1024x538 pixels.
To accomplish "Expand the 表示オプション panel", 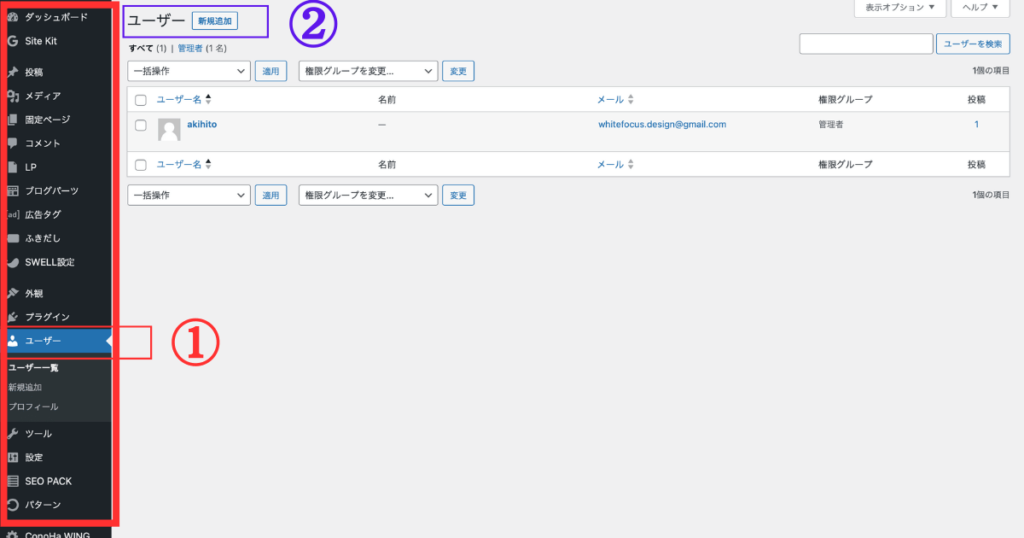I will pos(900,8).
